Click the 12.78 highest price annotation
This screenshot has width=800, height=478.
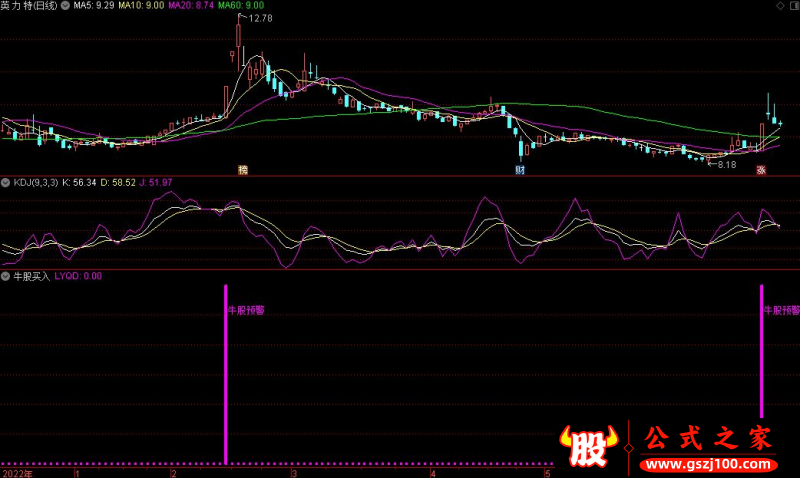259,19
